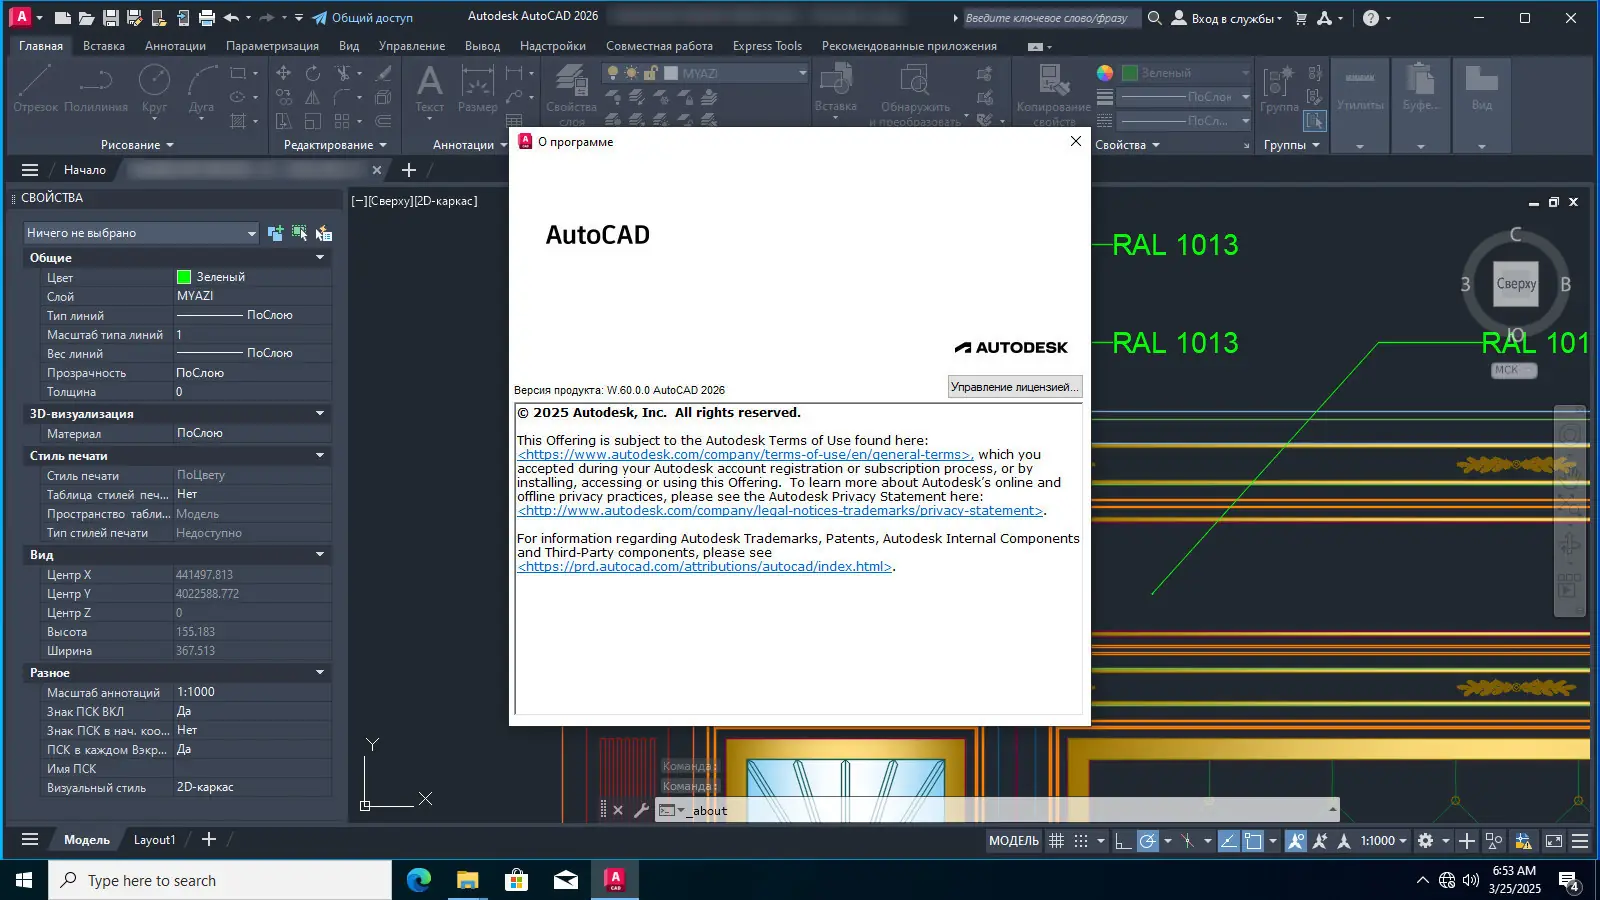
Task: Click the 'Управление лицензией...' button
Action: point(1014,387)
